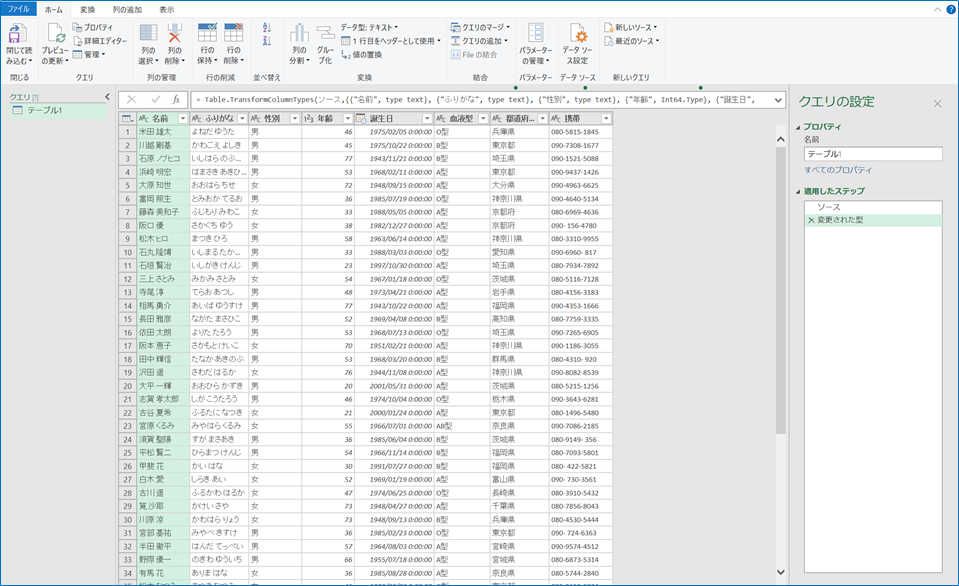Switch to the 表示 tab
The image size is (959, 586).
[x=167, y=10]
